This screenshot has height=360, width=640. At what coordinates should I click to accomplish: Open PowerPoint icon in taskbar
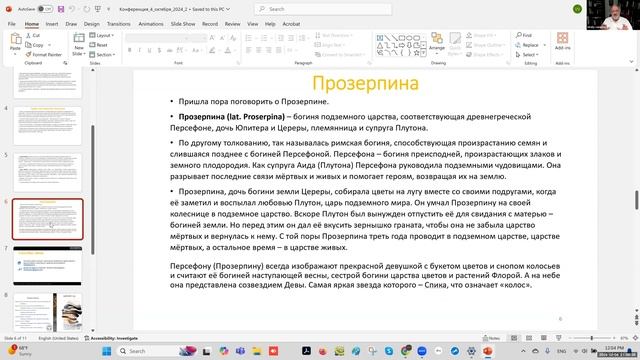[x=488, y=351]
